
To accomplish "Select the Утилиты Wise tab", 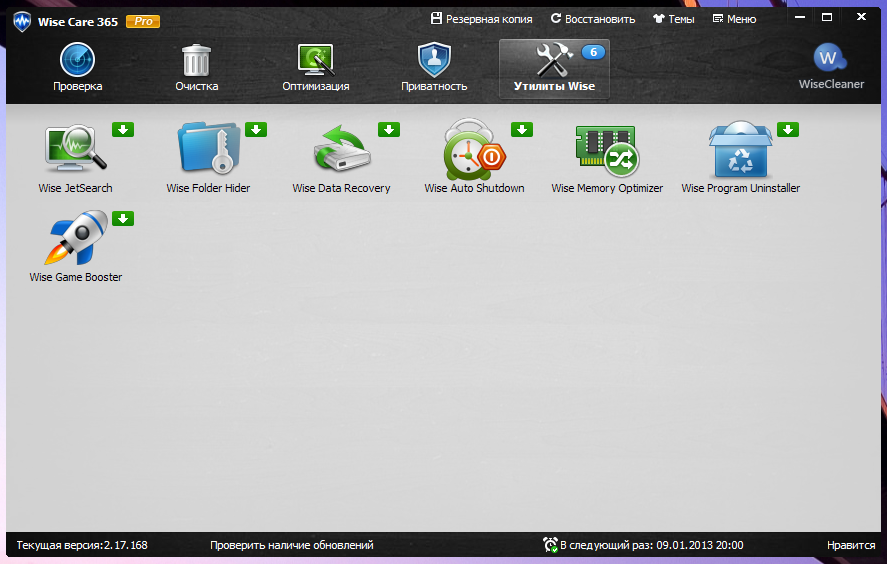I will (x=554, y=69).
